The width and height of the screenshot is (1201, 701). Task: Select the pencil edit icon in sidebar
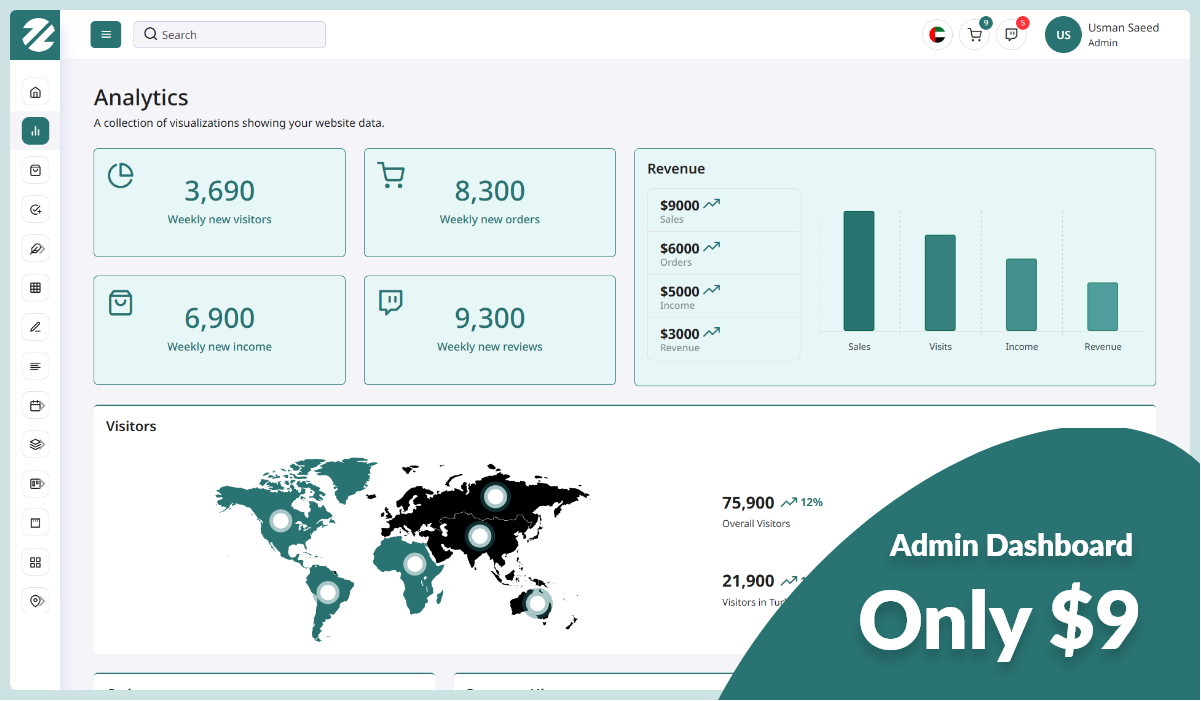(35, 326)
